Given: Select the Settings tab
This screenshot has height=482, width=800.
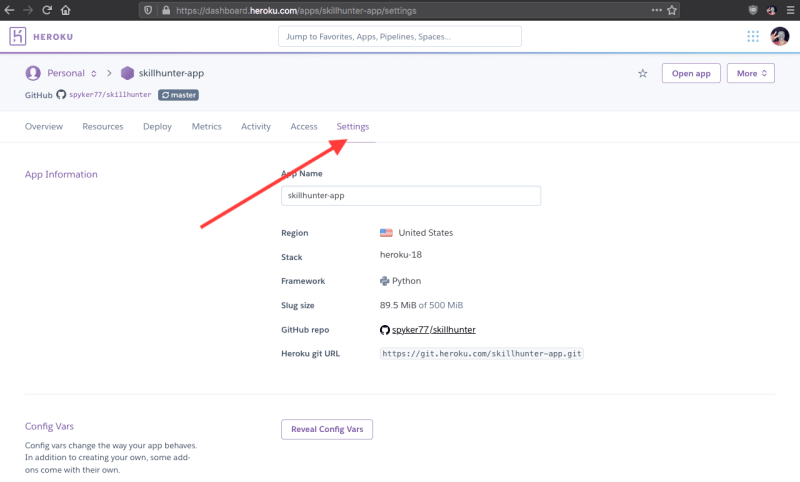Looking at the screenshot, I should 353,126.
